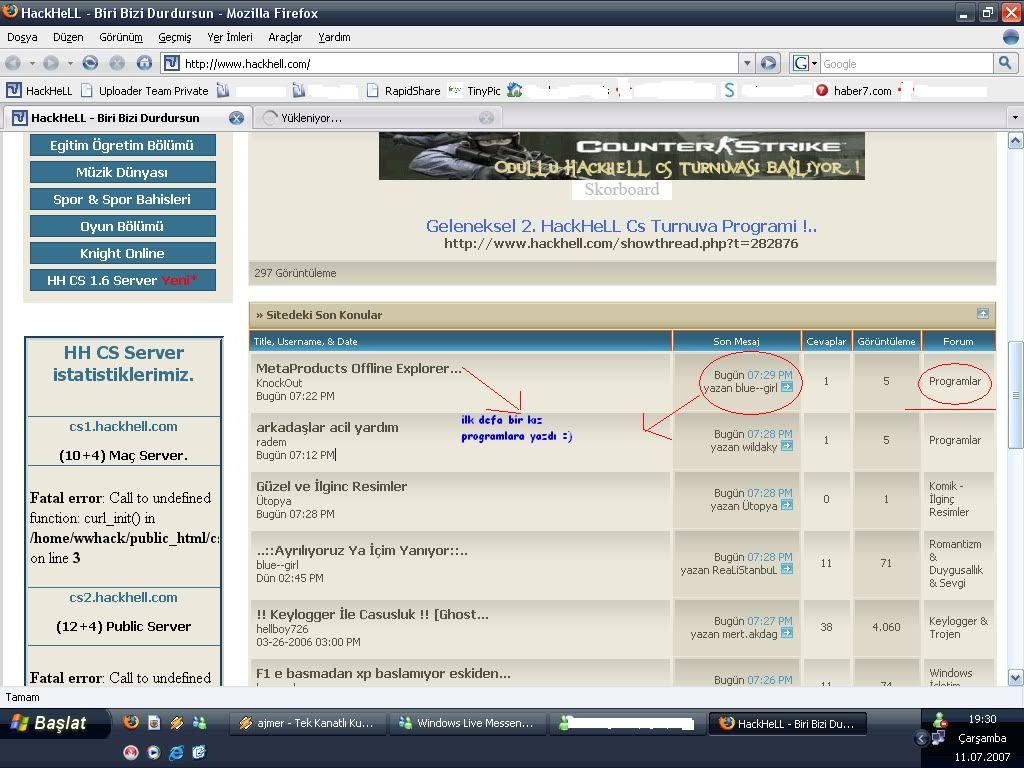Launch Messenger from Quick Launch
1024x768 pixels.
coord(199,722)
